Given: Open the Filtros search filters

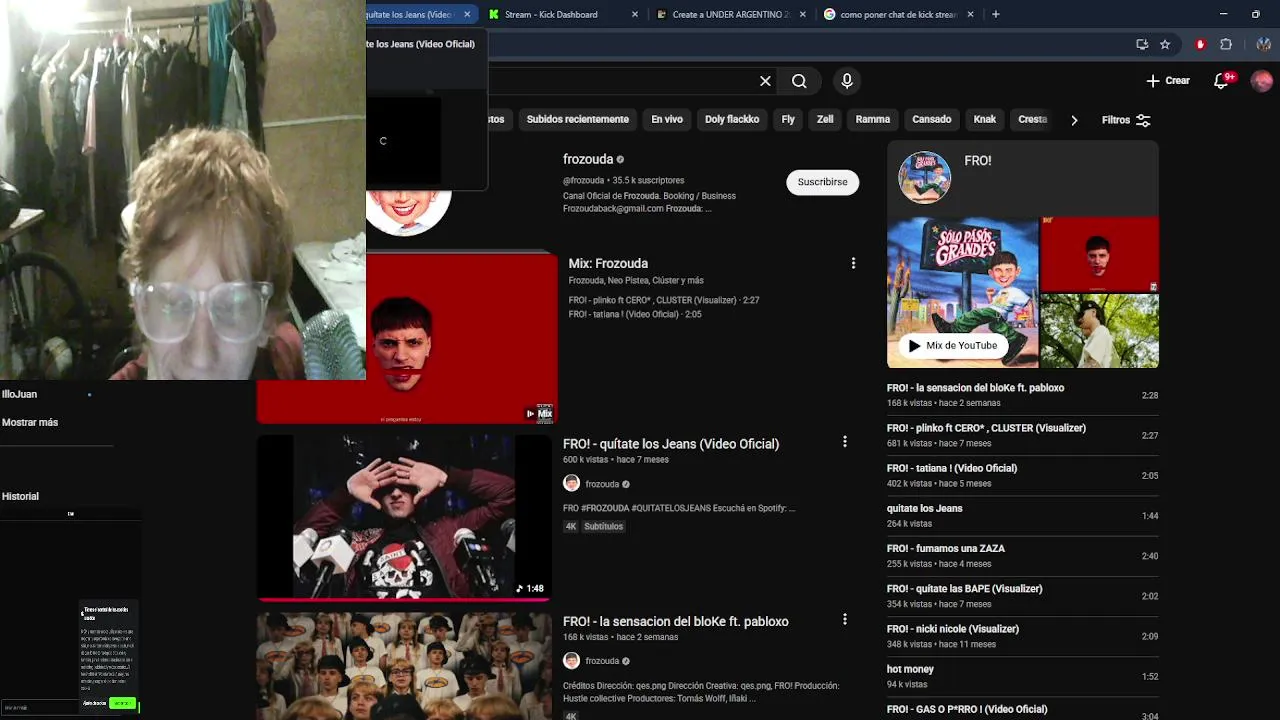Looking at the screenshot, I should (x=1126, y=120).
